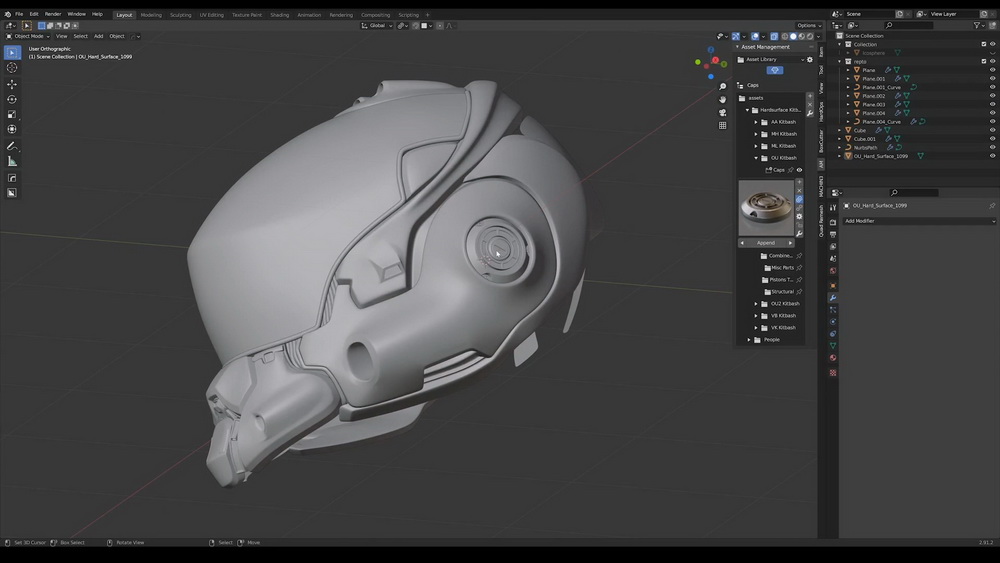Click the red X axis gizmo
The height and width of the screenshot is (563, 1000).
pos(716,61)
